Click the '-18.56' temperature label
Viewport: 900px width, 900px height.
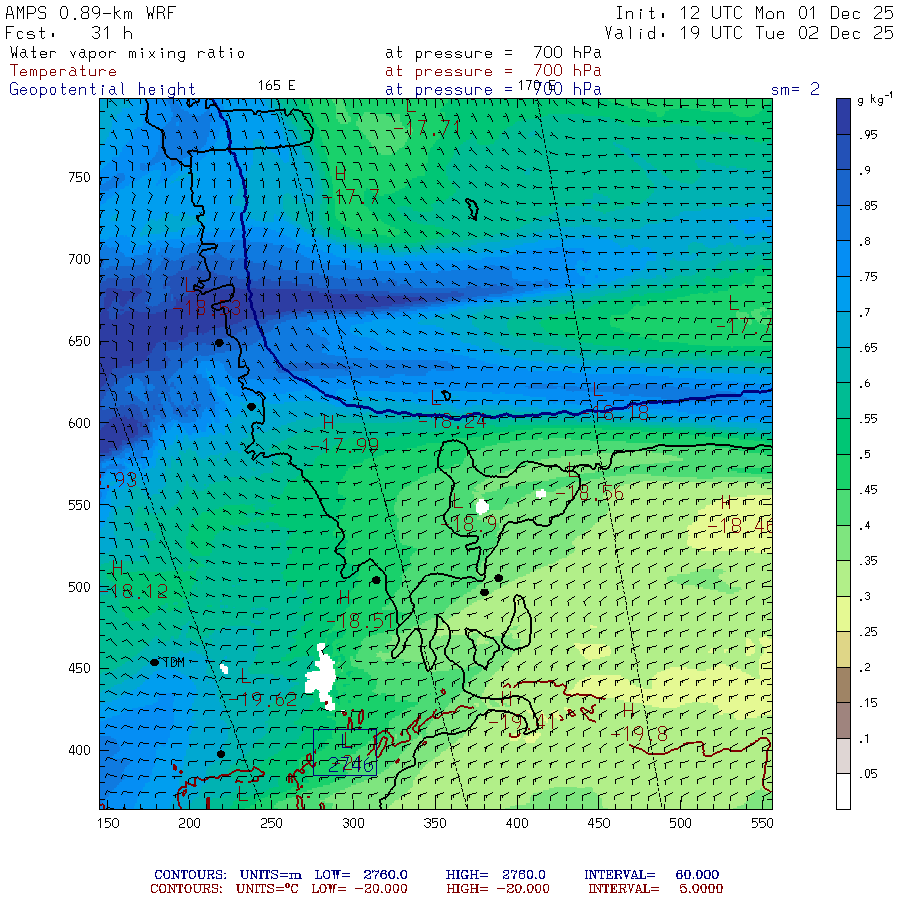click(x=589, y=493)
